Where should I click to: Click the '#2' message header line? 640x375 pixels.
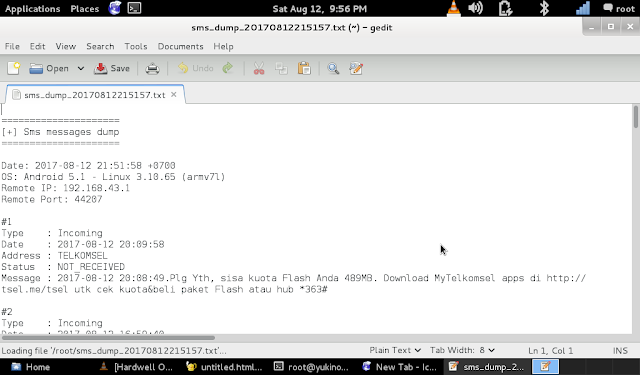tap(7, 312)
